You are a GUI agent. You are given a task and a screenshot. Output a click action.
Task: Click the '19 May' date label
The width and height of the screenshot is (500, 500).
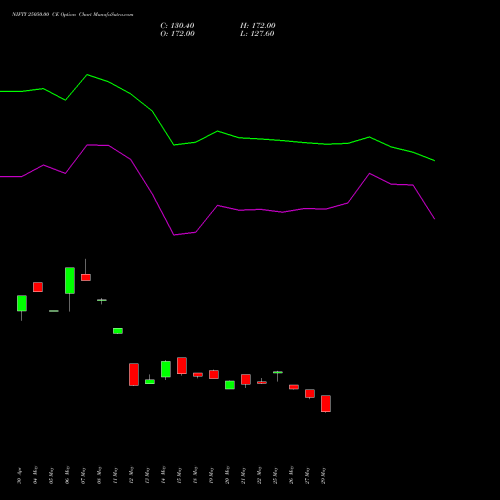pos(212,475)
